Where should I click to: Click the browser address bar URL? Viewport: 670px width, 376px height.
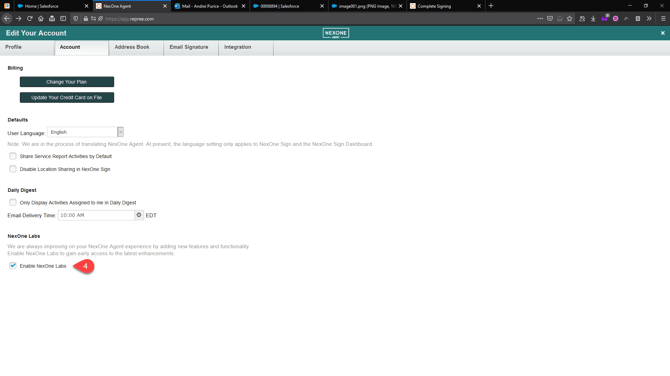point(129,19)
